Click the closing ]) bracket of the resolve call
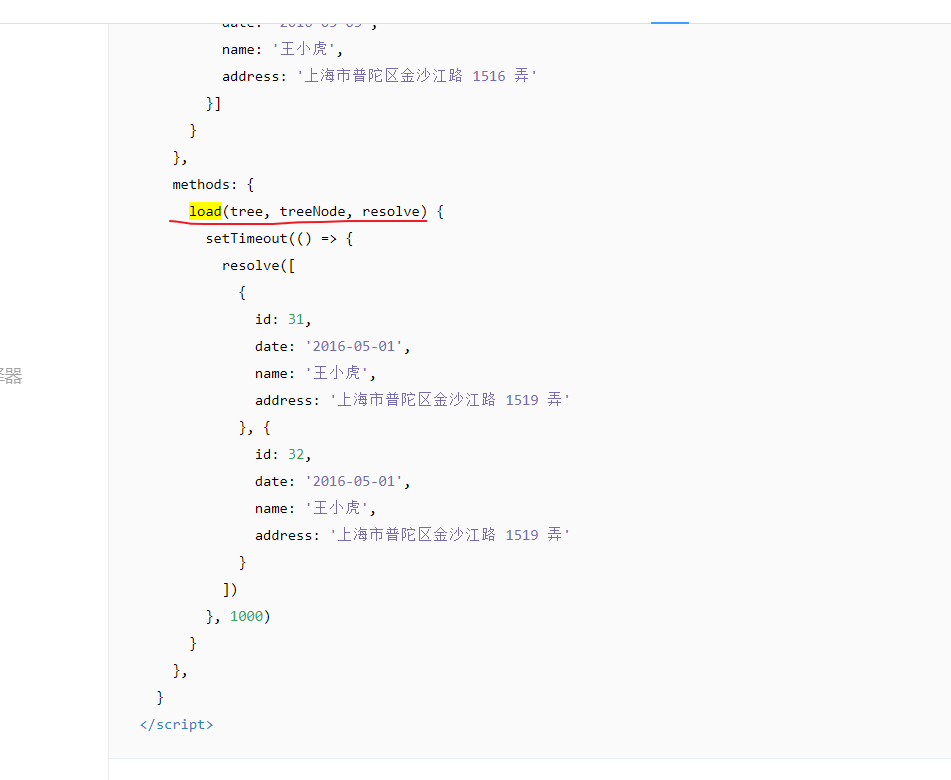Screen dimensions: 951x780 pos(228,589)
